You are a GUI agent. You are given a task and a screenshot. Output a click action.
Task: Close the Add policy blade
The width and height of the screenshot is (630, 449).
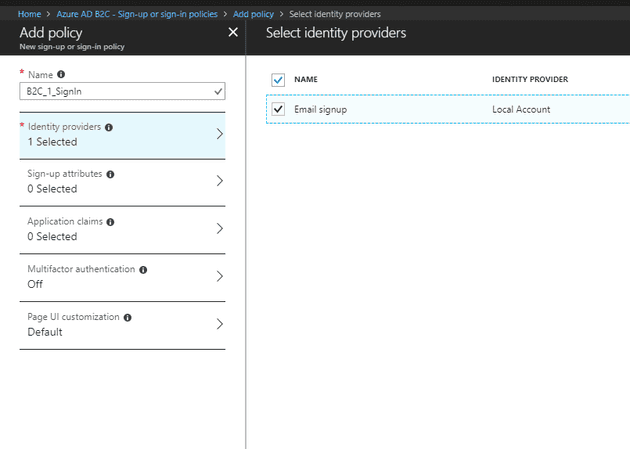click(x=233, y=32)
